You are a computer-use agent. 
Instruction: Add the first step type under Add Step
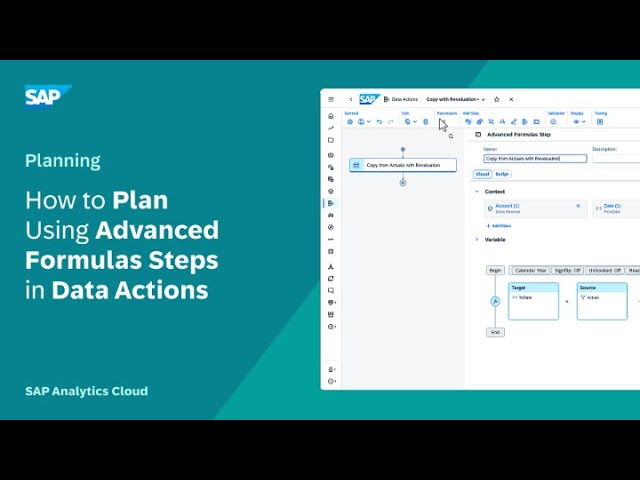pos(468,122)
